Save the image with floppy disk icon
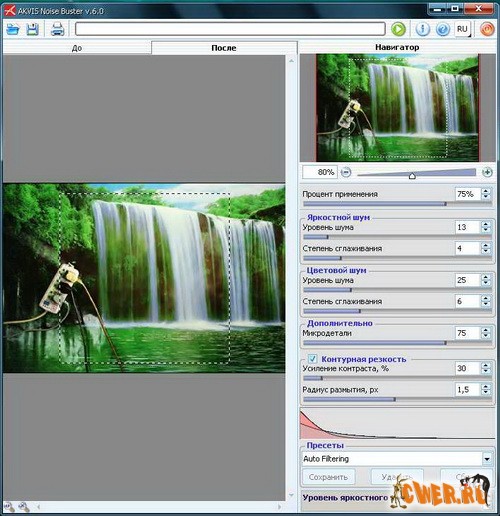Viewport: 500px width, 516px height. [33, 29]
